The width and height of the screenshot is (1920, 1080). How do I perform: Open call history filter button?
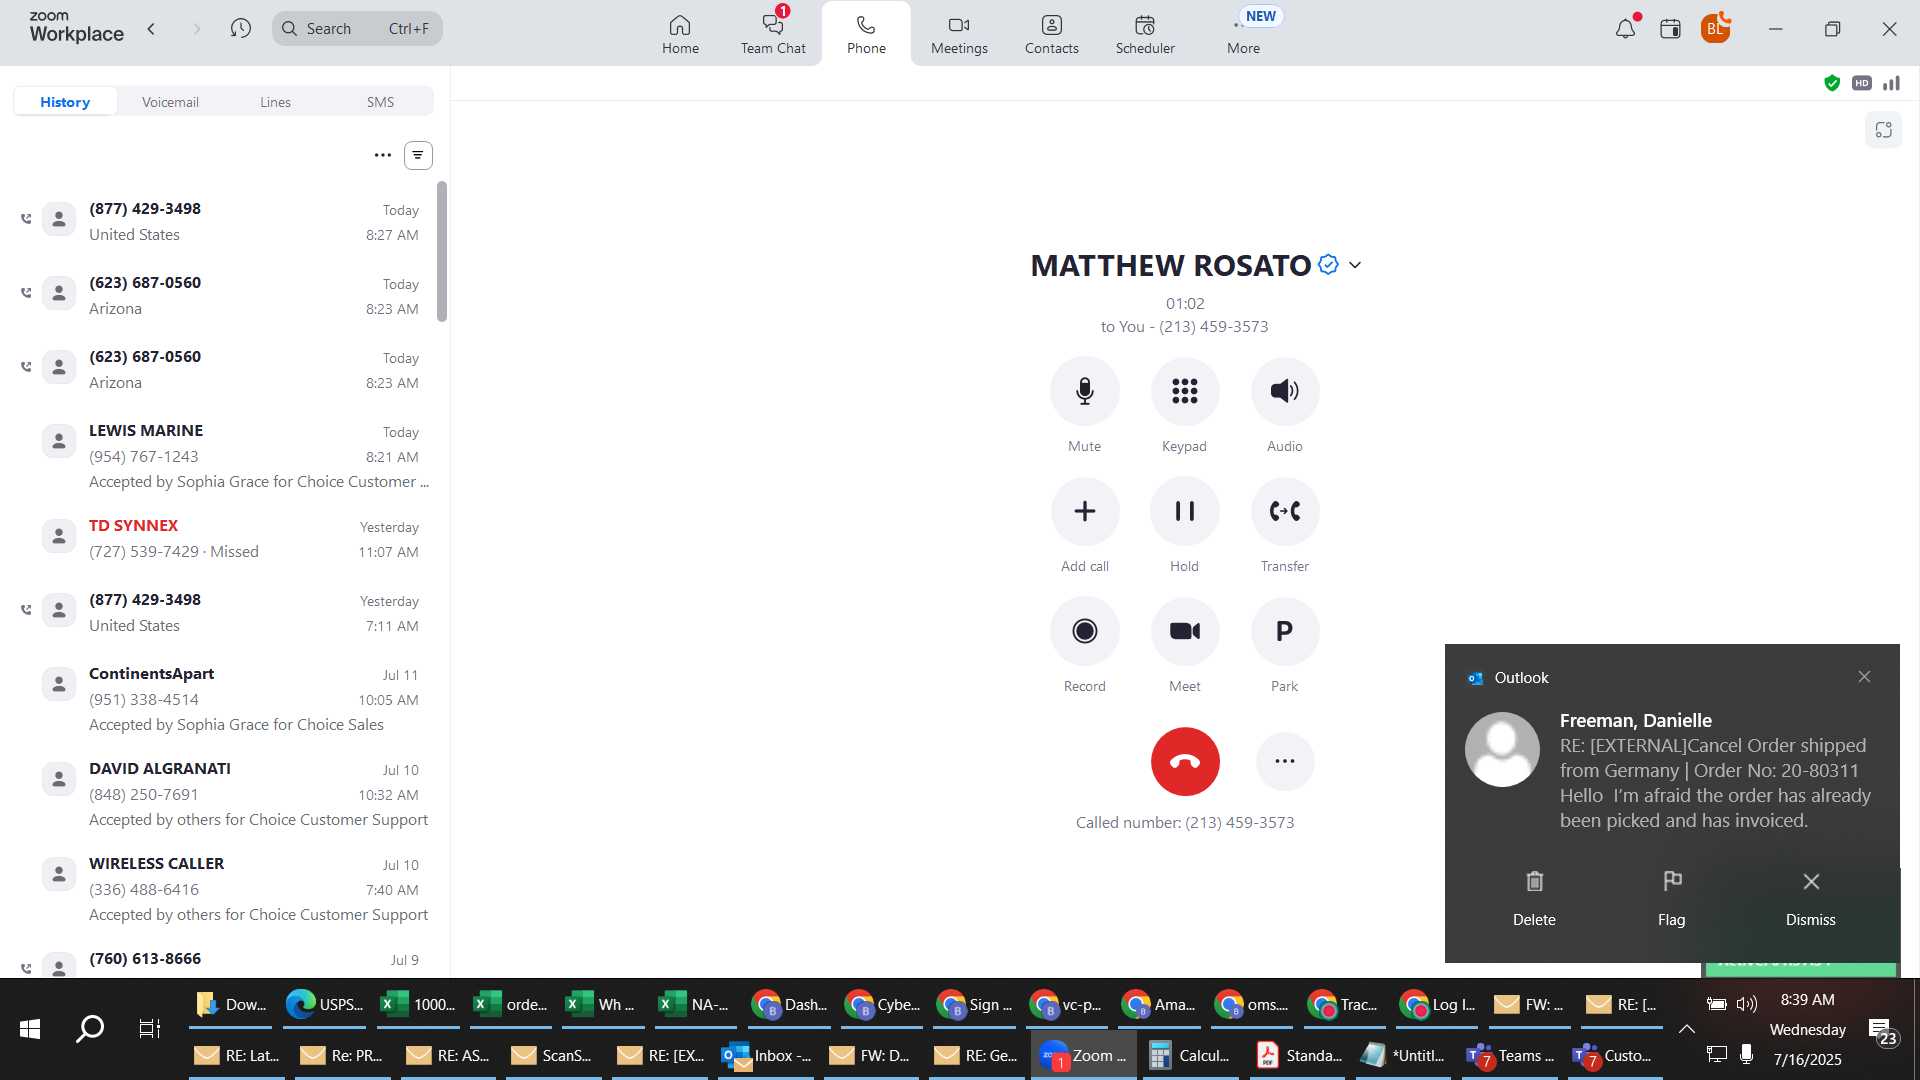pyautogui.click(x=418, y=155)
